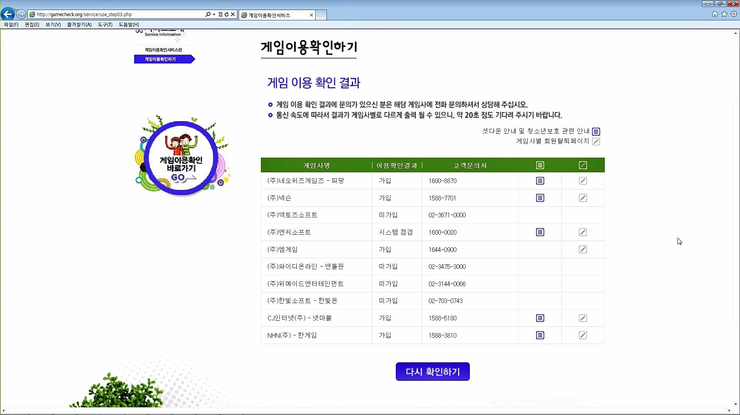740x415 pixels.
Task: Select the highlighted 게임이용확인하기 sidebar item
Action: (x=164, y=59)
